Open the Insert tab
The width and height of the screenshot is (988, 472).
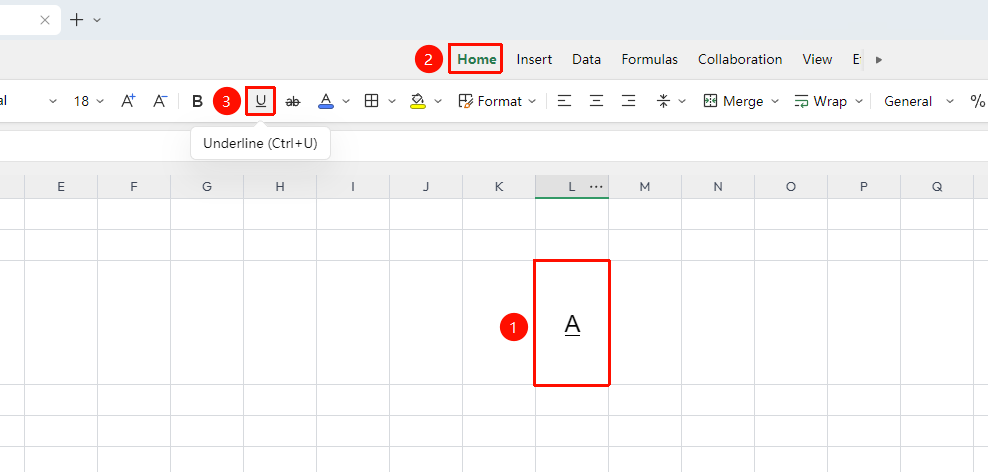coord(534,59)
